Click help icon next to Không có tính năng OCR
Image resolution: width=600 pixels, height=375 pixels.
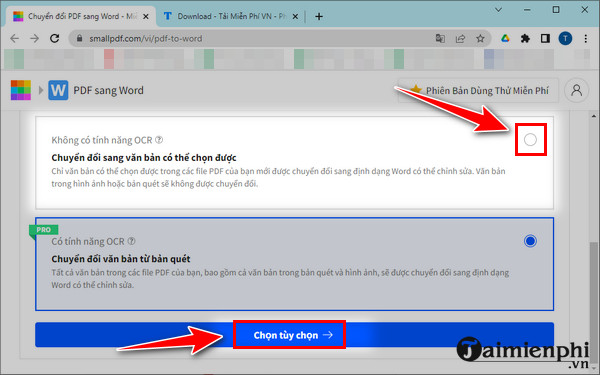click(x=159, y=140)
